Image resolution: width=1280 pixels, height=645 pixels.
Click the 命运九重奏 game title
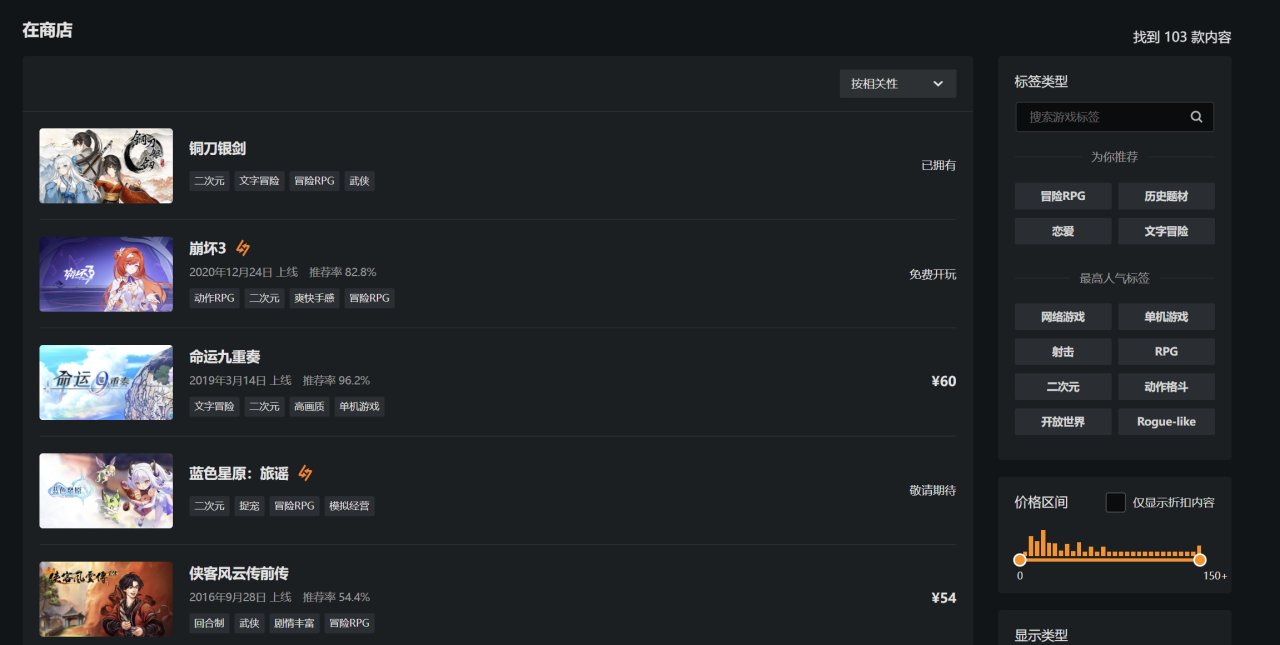tap(225, 357)
